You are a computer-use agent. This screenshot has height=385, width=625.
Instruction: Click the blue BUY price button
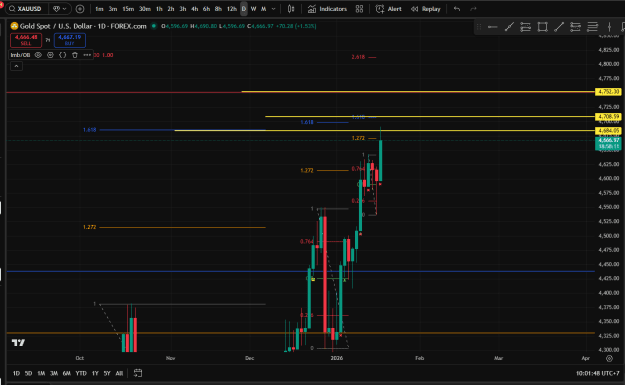(70, 40)
